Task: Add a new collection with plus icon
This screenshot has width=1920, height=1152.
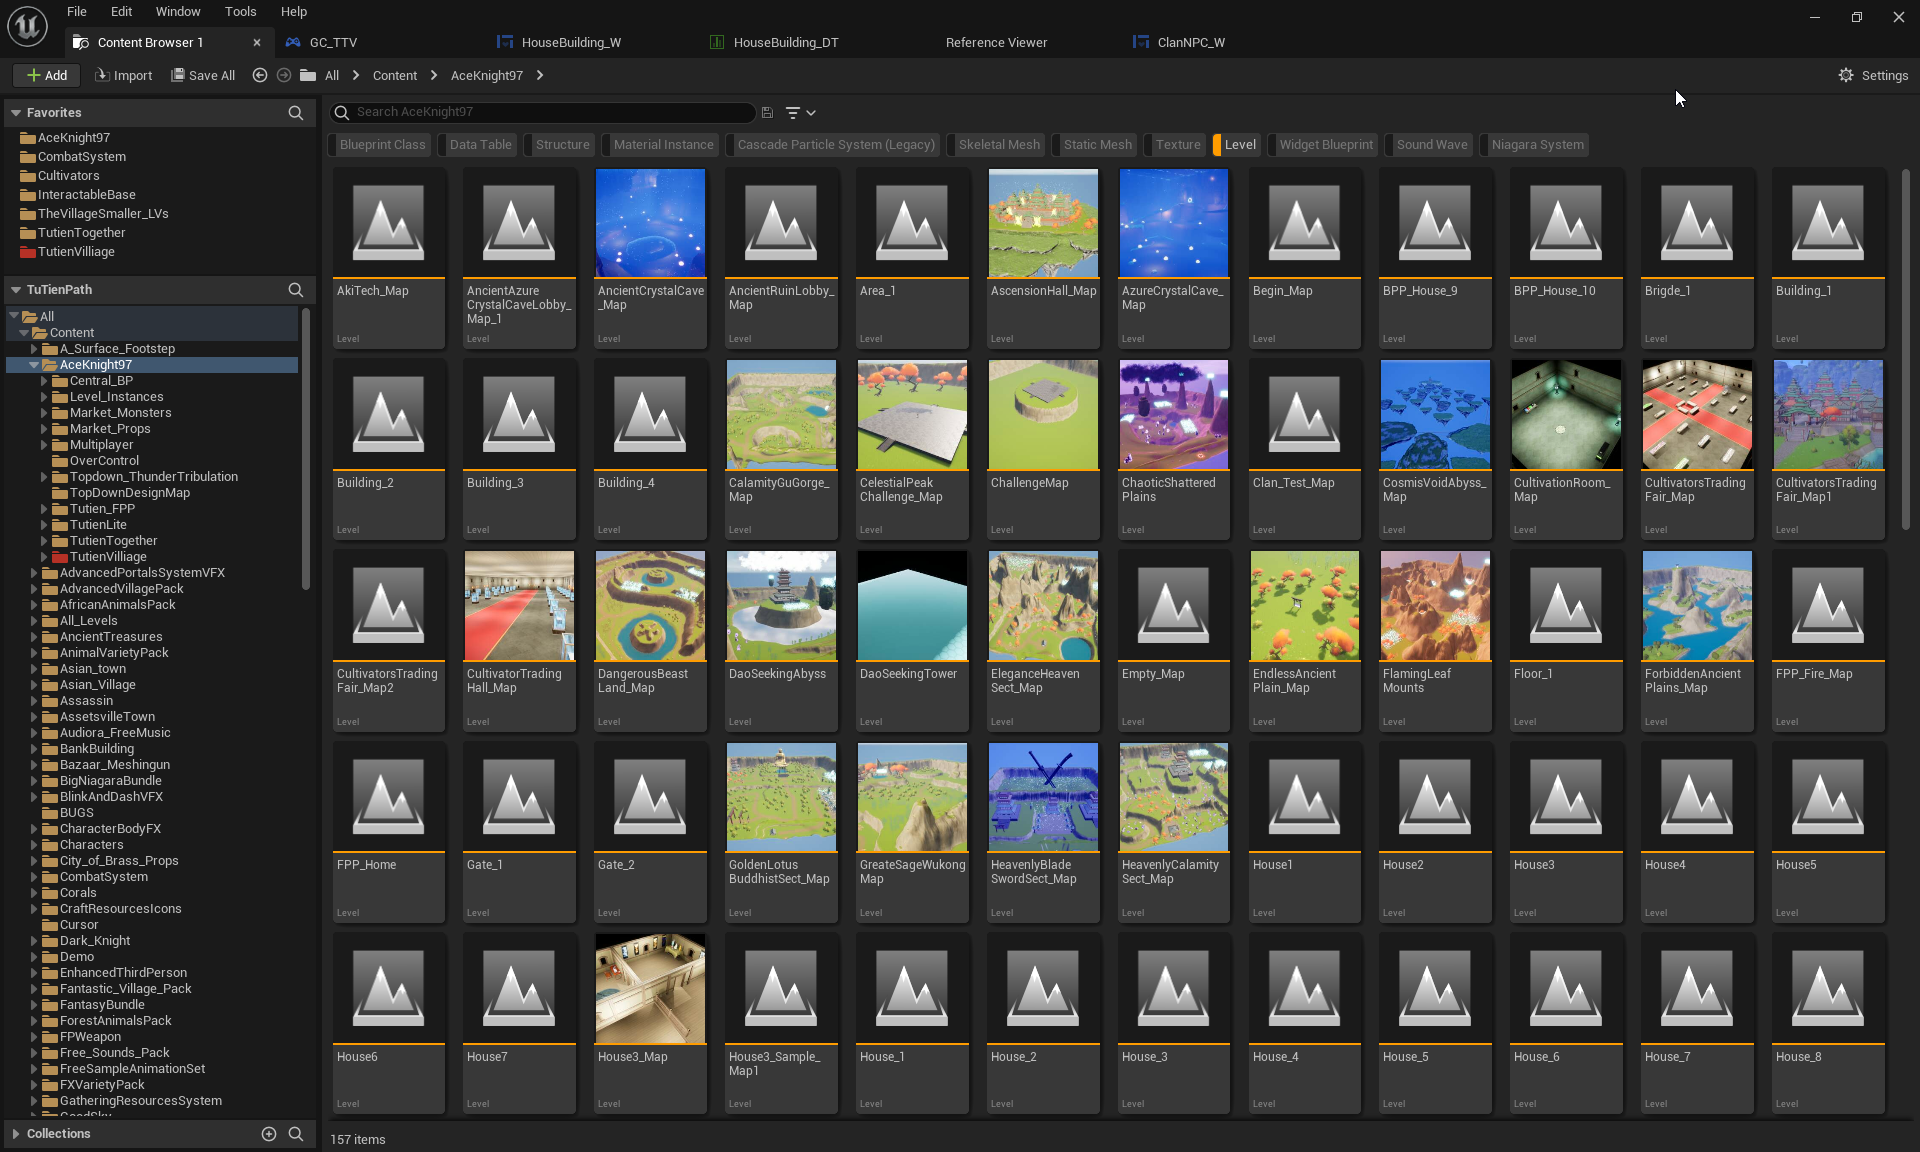Action: click(268, 1133)
